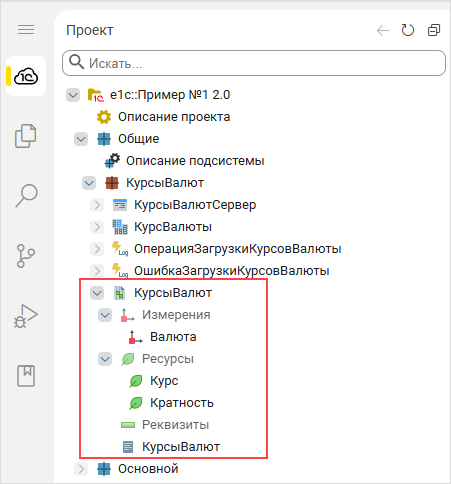Click the document icon of last КурсыВалют

128,447
